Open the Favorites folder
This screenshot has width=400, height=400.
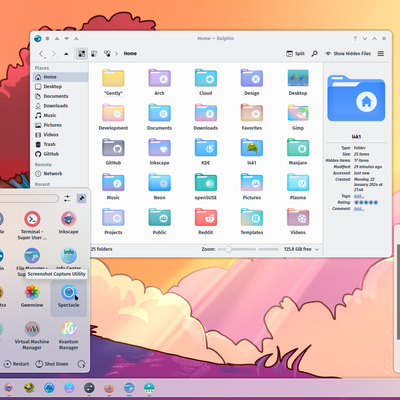252,117
